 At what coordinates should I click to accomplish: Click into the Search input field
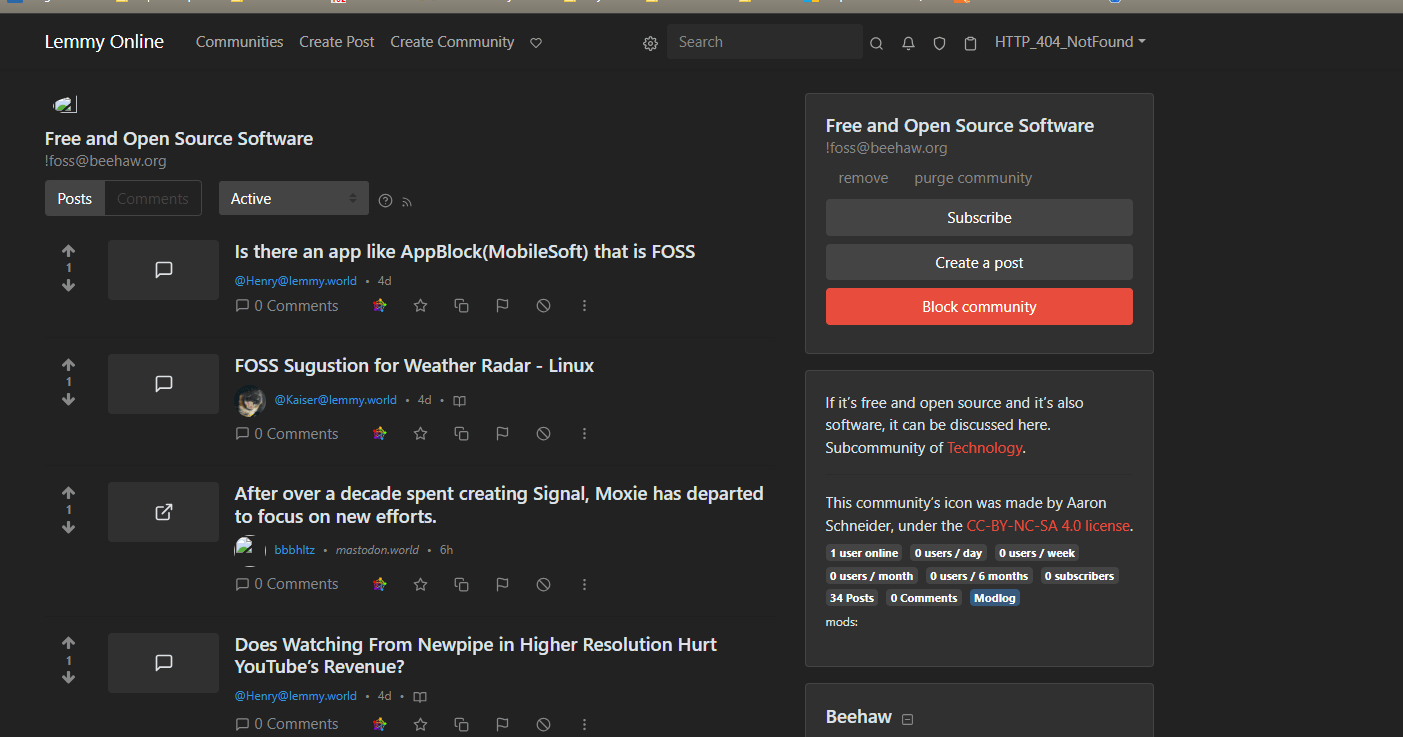764,42
